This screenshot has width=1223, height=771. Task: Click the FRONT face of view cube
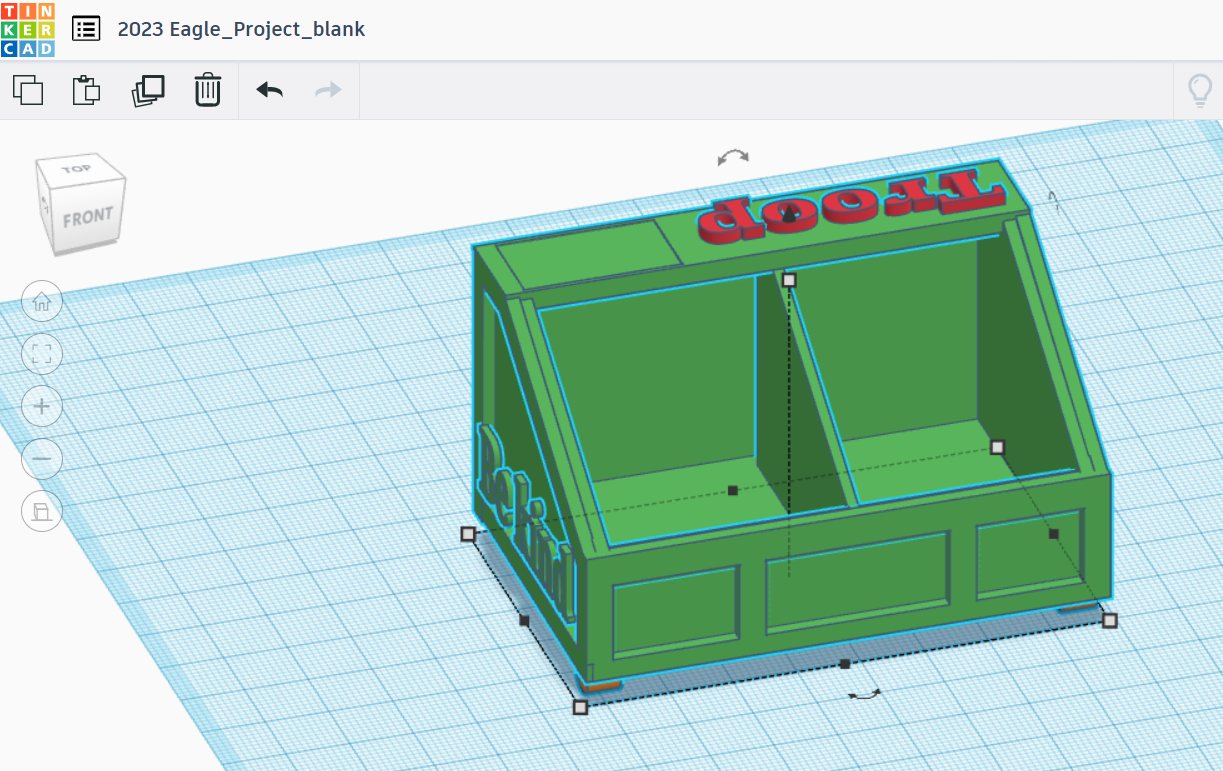[86, 216]
